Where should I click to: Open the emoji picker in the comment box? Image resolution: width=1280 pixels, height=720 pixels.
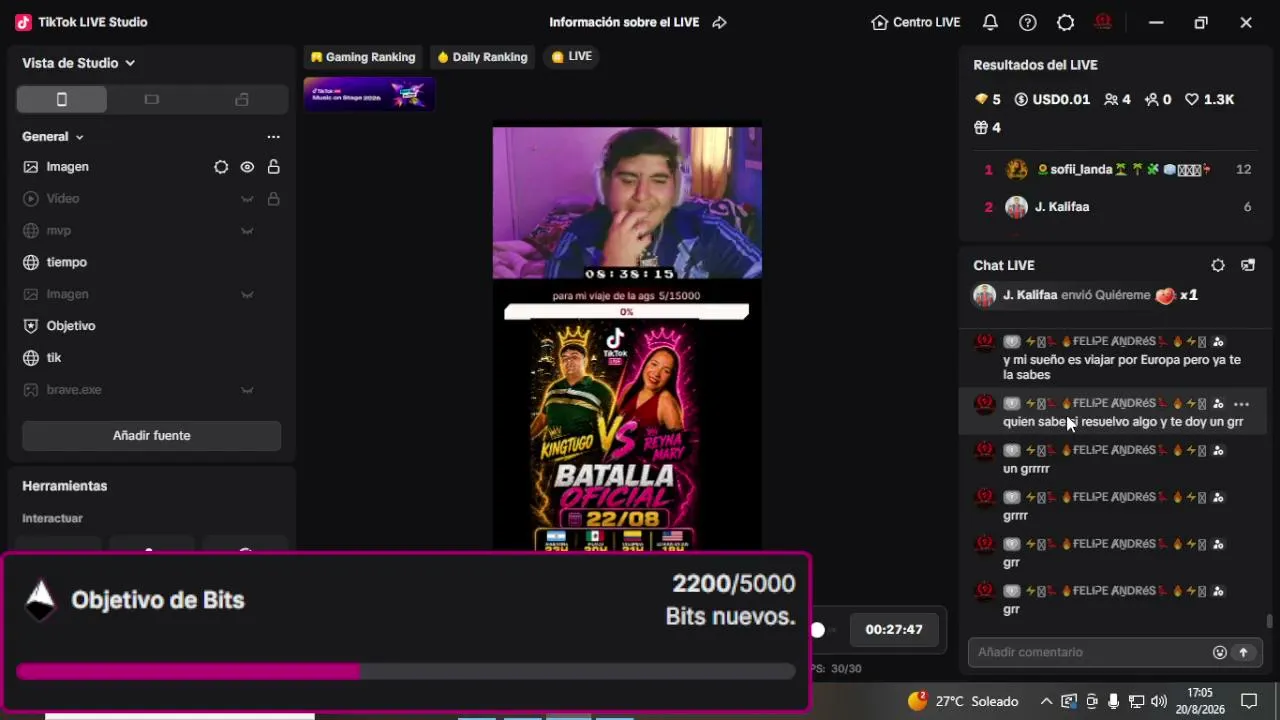(1220, 652)
